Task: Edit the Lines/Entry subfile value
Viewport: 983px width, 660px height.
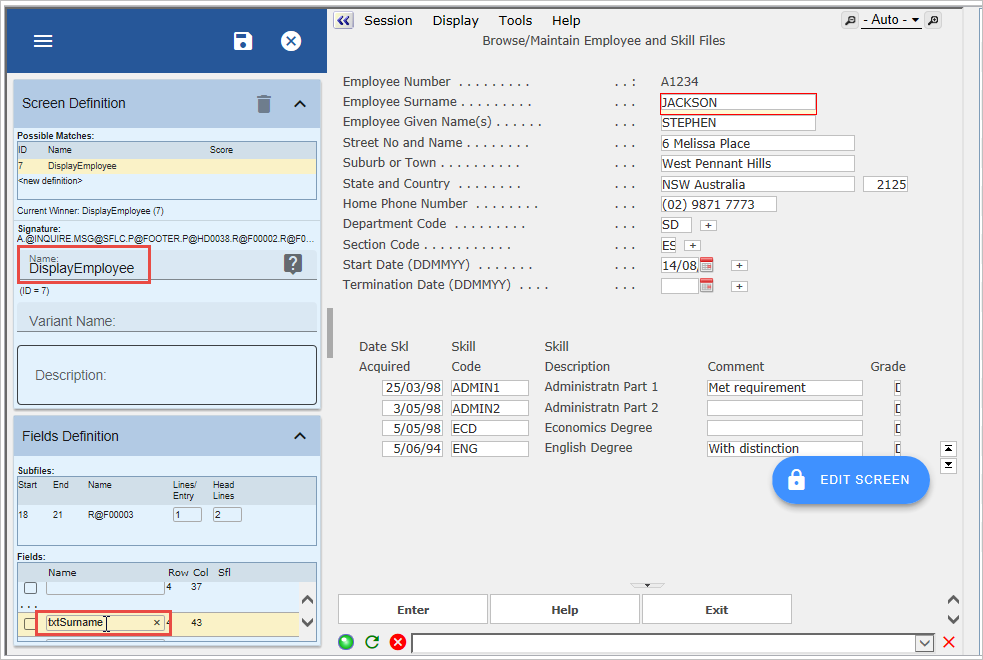Action: [x=187, y=515]
